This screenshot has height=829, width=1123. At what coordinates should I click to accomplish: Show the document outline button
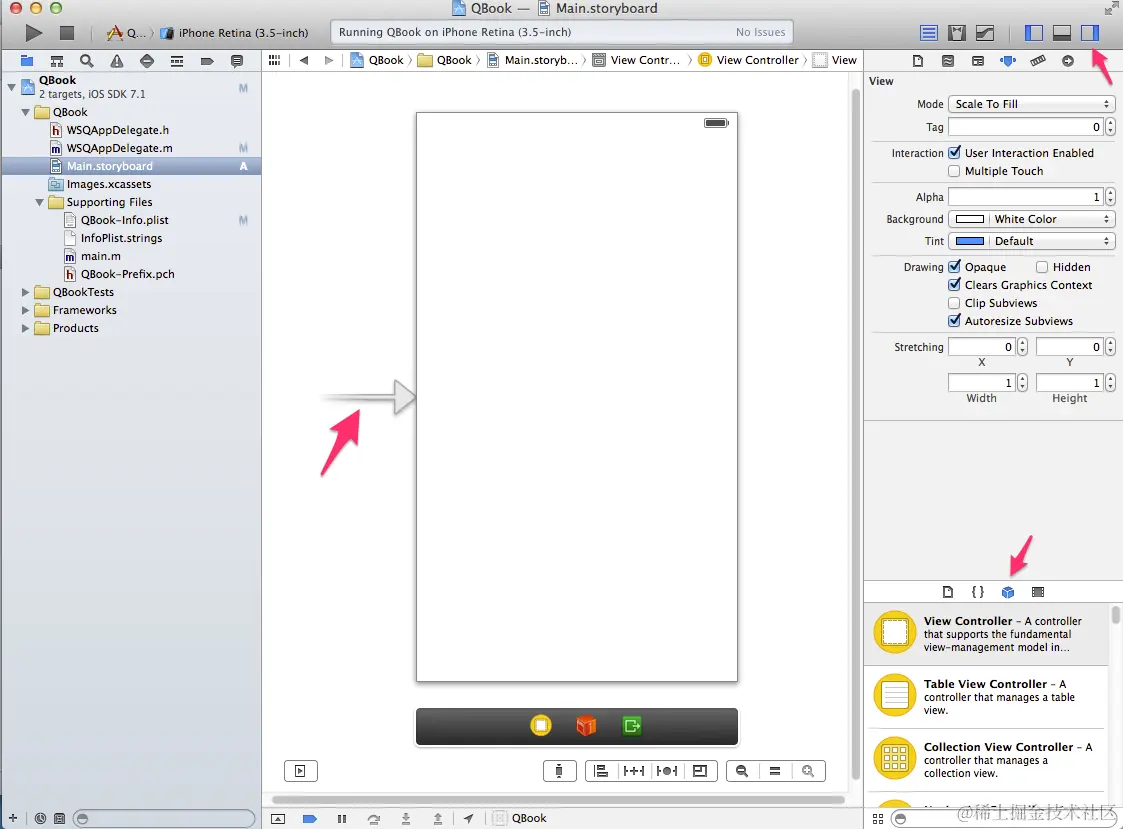pyautogui.click(x=301, y=771)
